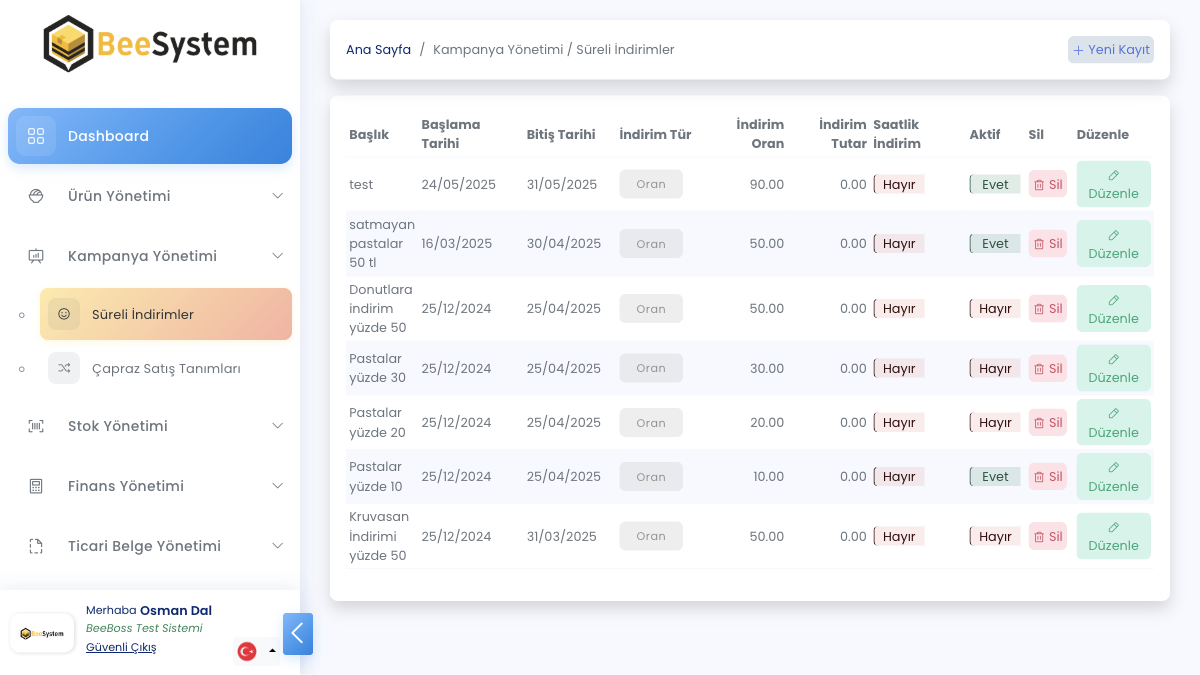Click the Süreli İndirimler smiley icon
1200x675 pixels.
point(64,314)
